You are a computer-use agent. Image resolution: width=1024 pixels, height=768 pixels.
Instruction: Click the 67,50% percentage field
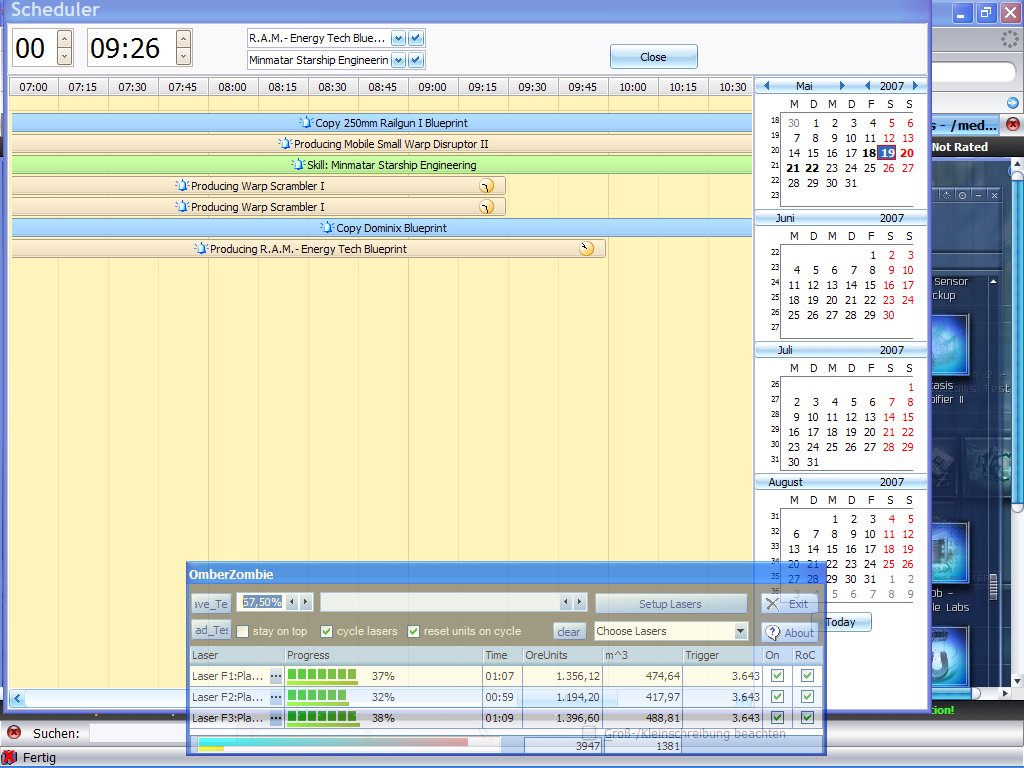tap(261, 602)
